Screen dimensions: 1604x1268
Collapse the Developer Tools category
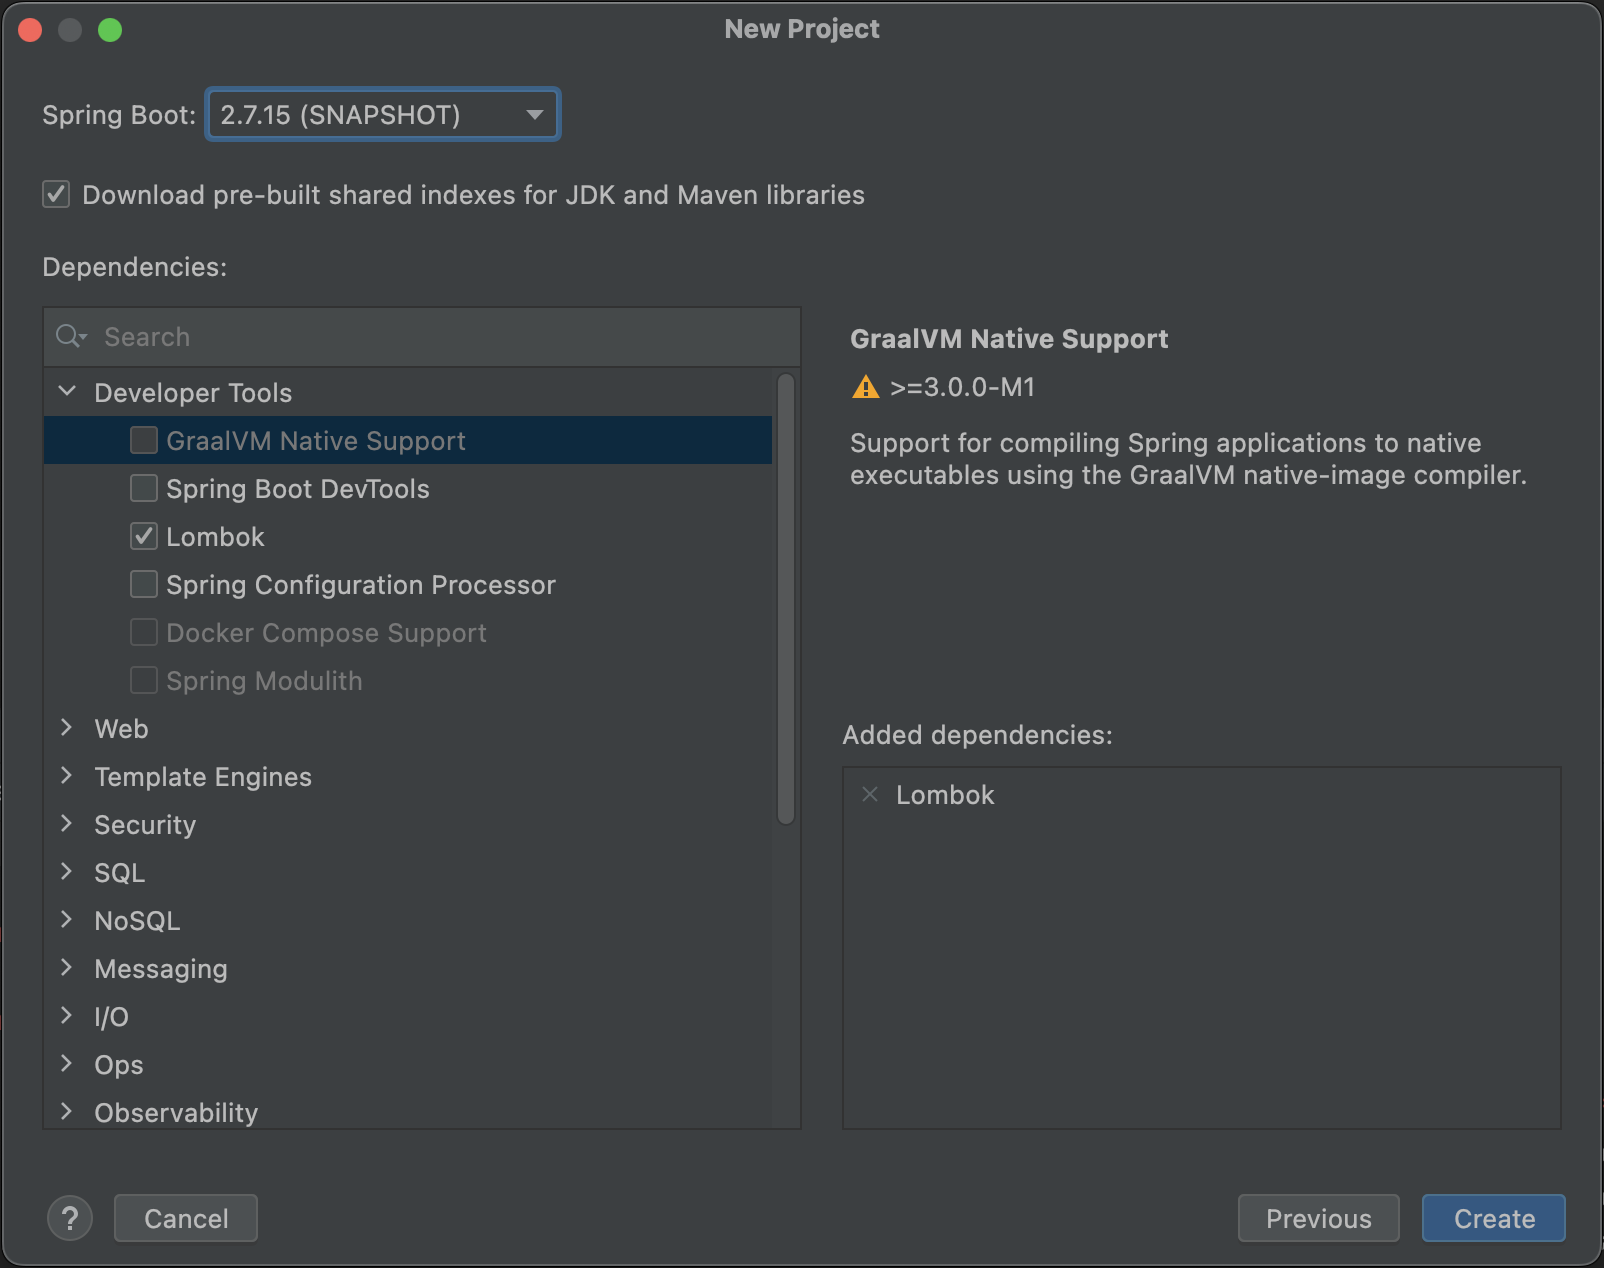67,392
